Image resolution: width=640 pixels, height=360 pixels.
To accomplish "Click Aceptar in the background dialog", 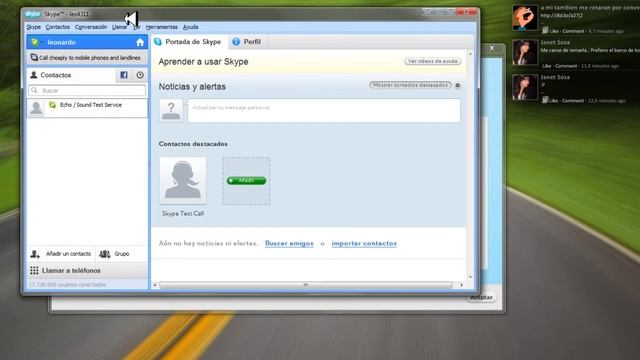I will click(x=481, y=298).
